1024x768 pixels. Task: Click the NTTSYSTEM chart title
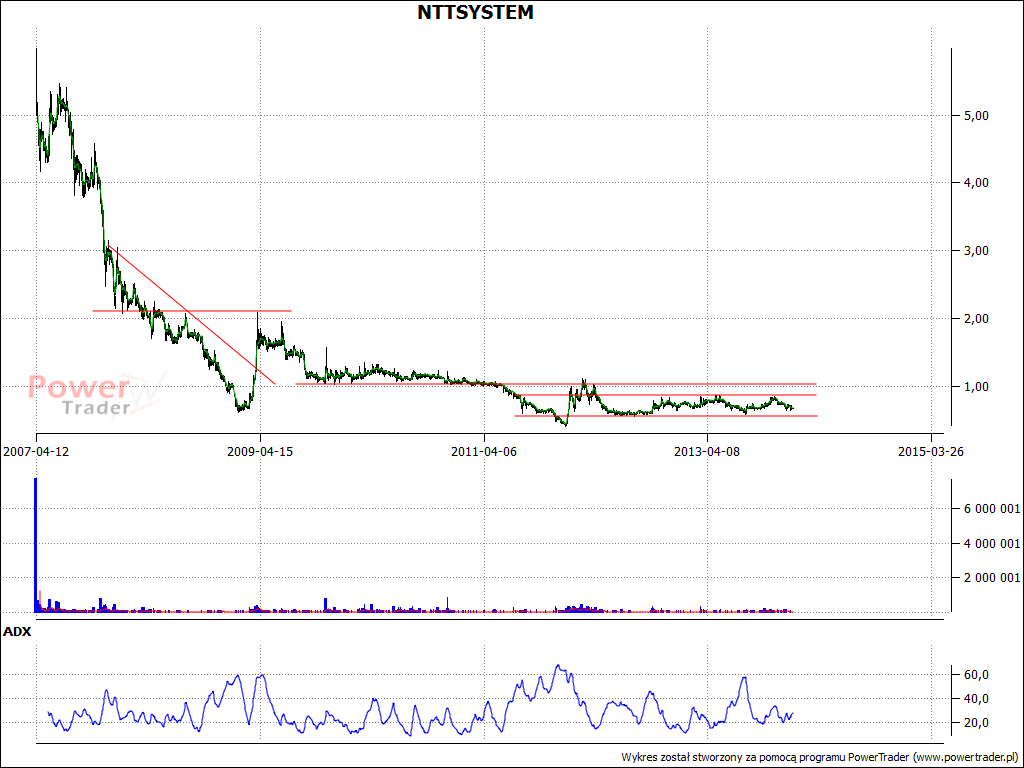475,12
